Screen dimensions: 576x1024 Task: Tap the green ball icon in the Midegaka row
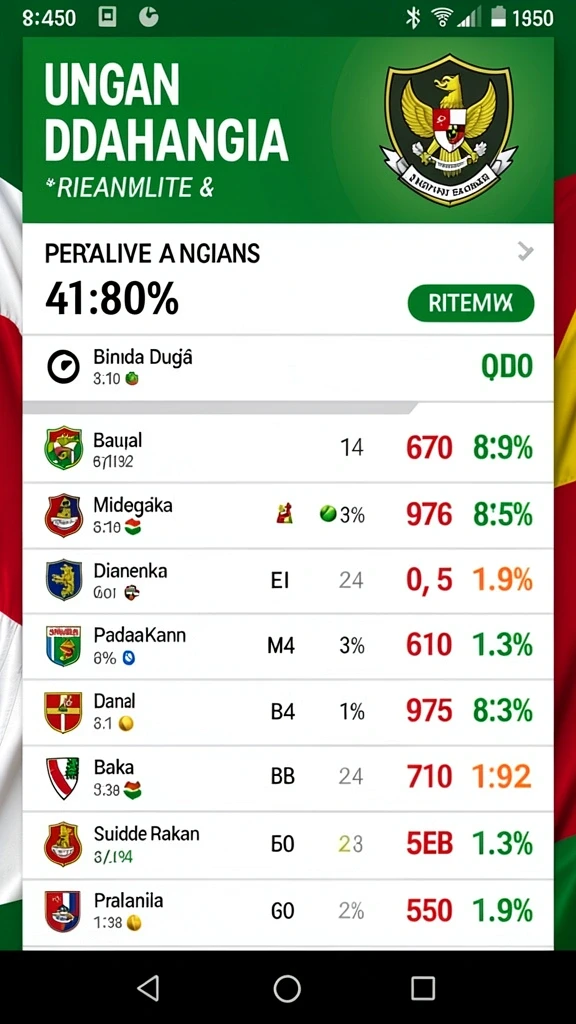(328, 514)
